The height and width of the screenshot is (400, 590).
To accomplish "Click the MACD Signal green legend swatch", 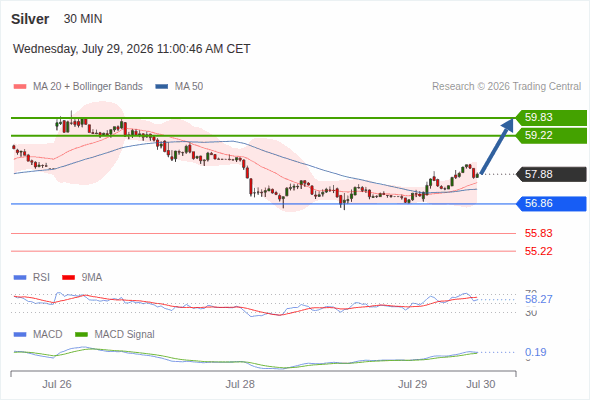I will 82,335.
